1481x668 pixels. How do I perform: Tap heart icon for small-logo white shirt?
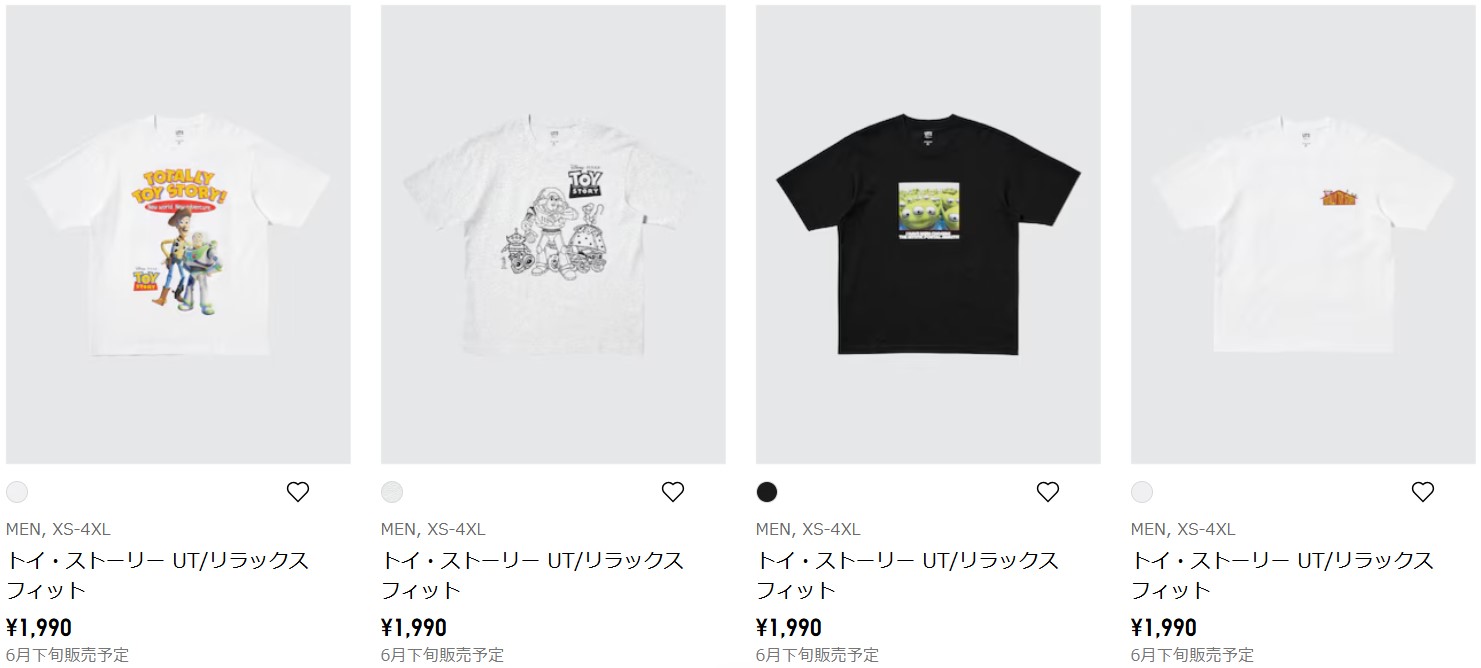tap(1423, 492)
